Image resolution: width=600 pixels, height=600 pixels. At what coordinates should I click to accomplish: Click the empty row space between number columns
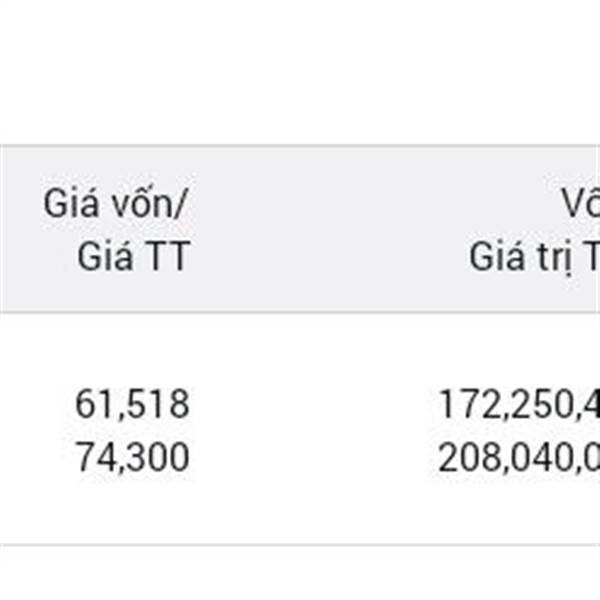[314, 430]
